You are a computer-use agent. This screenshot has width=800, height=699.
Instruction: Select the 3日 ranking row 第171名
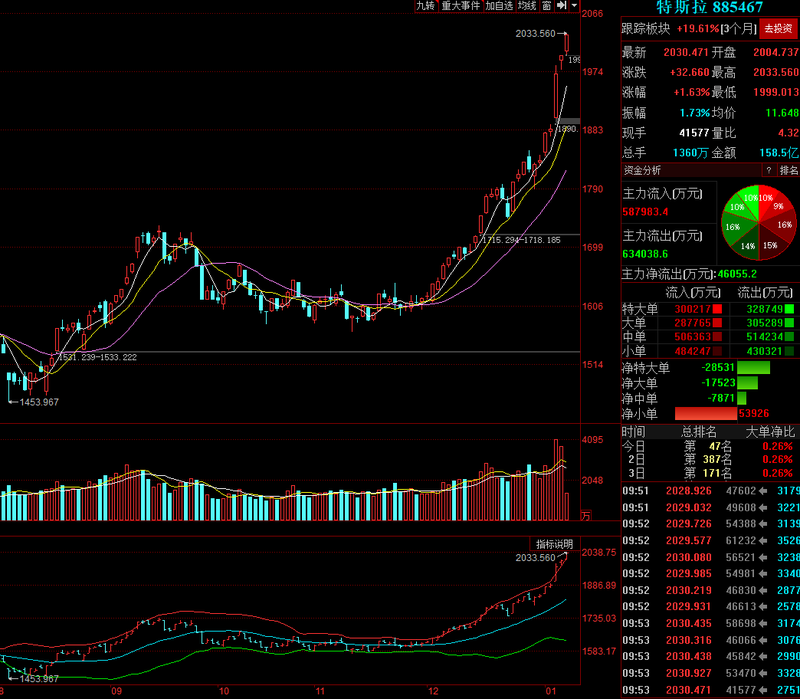tap(710, 473)
